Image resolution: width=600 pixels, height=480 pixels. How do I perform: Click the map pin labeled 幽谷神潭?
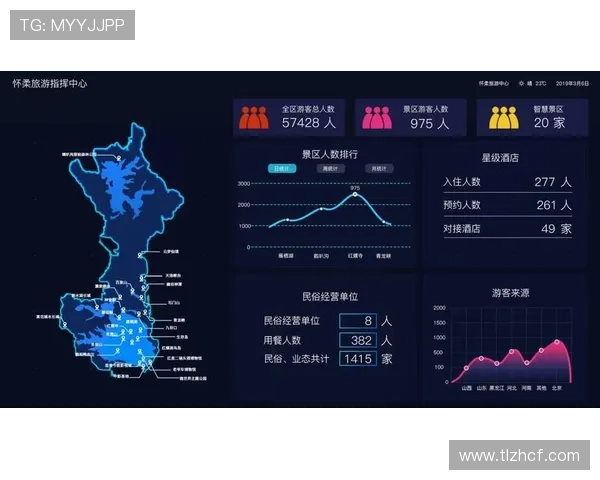(143, 288)
